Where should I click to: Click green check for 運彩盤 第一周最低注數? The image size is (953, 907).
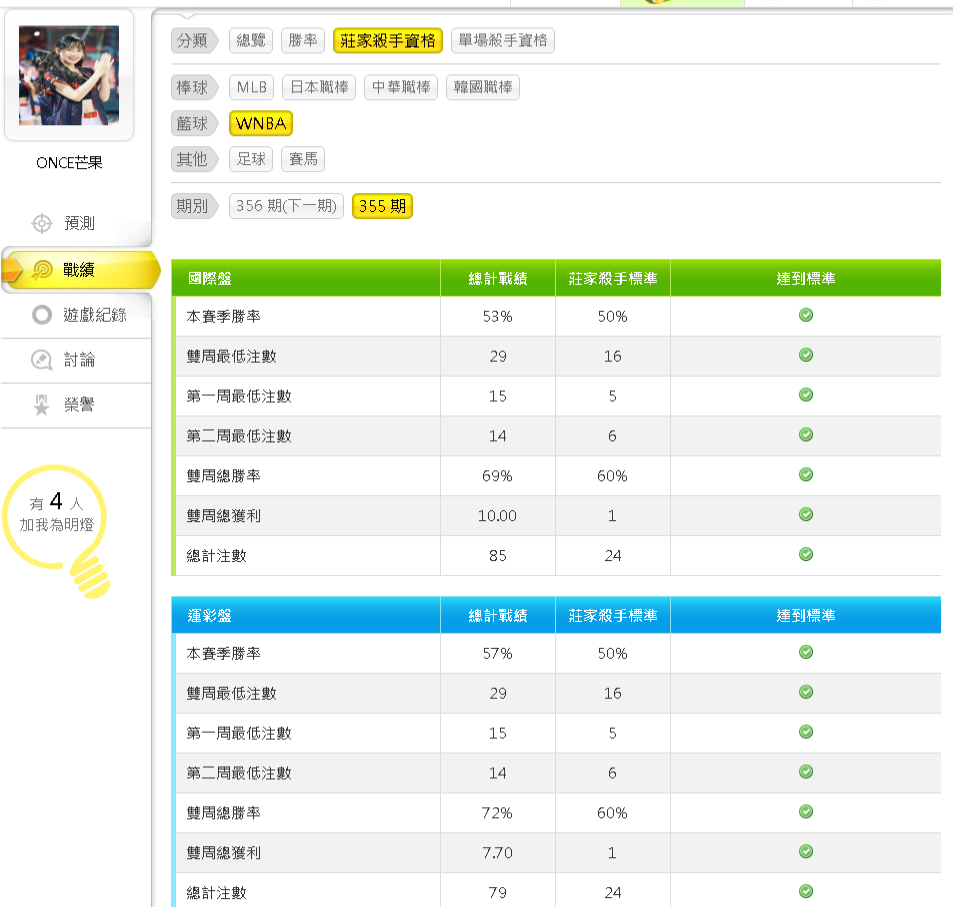click(x=806, y=732)
